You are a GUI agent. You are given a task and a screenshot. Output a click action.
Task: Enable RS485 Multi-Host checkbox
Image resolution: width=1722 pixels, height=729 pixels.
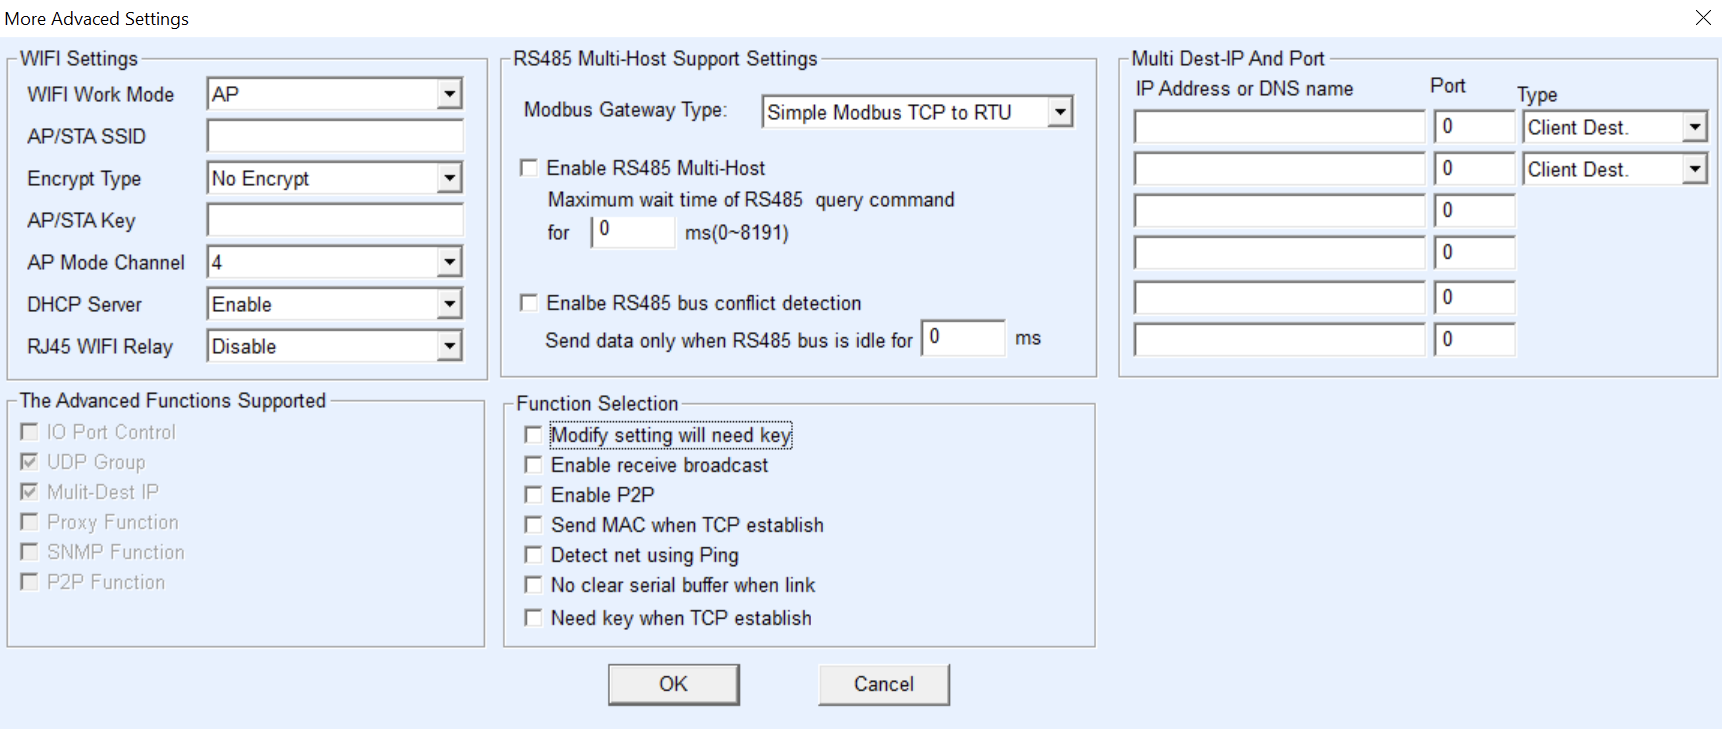529,168
